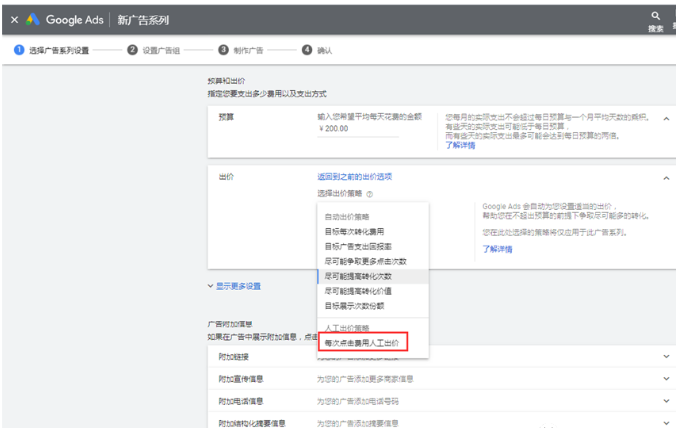Collapse the 出价 section chevron
682x428 pixels.
[666, 177]
